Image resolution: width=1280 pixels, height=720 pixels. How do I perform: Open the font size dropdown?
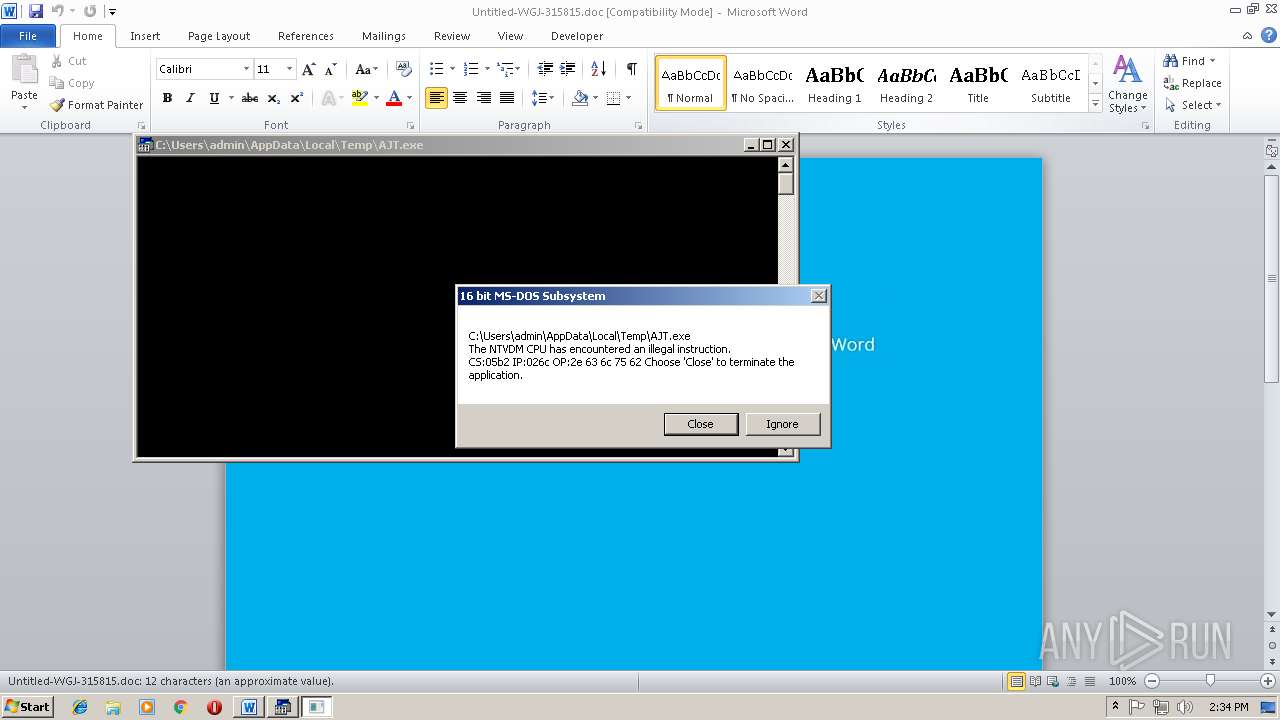pyautogui.click(x=290, y=69)
